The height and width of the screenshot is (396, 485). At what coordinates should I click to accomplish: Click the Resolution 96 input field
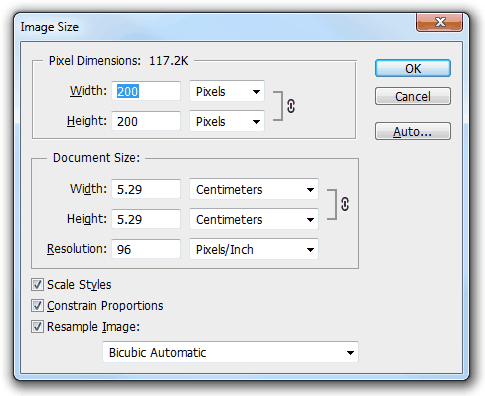pyautogui.click(x=146, y=249)
